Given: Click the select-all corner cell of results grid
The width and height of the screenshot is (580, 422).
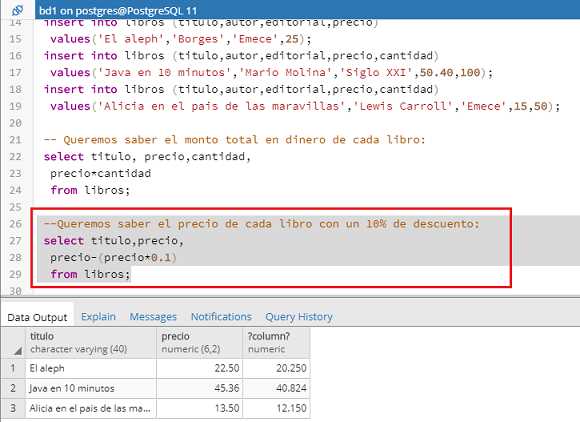Looking at the screenshot, I should point(13,342).
